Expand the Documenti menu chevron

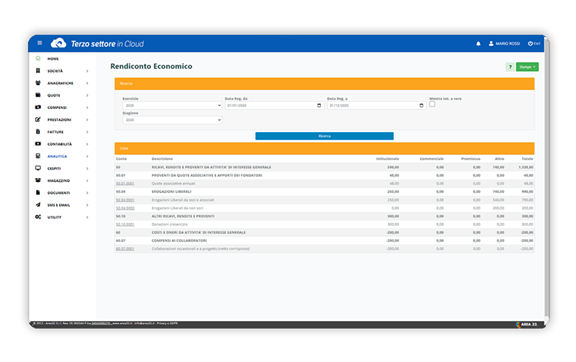pos(87,193)
